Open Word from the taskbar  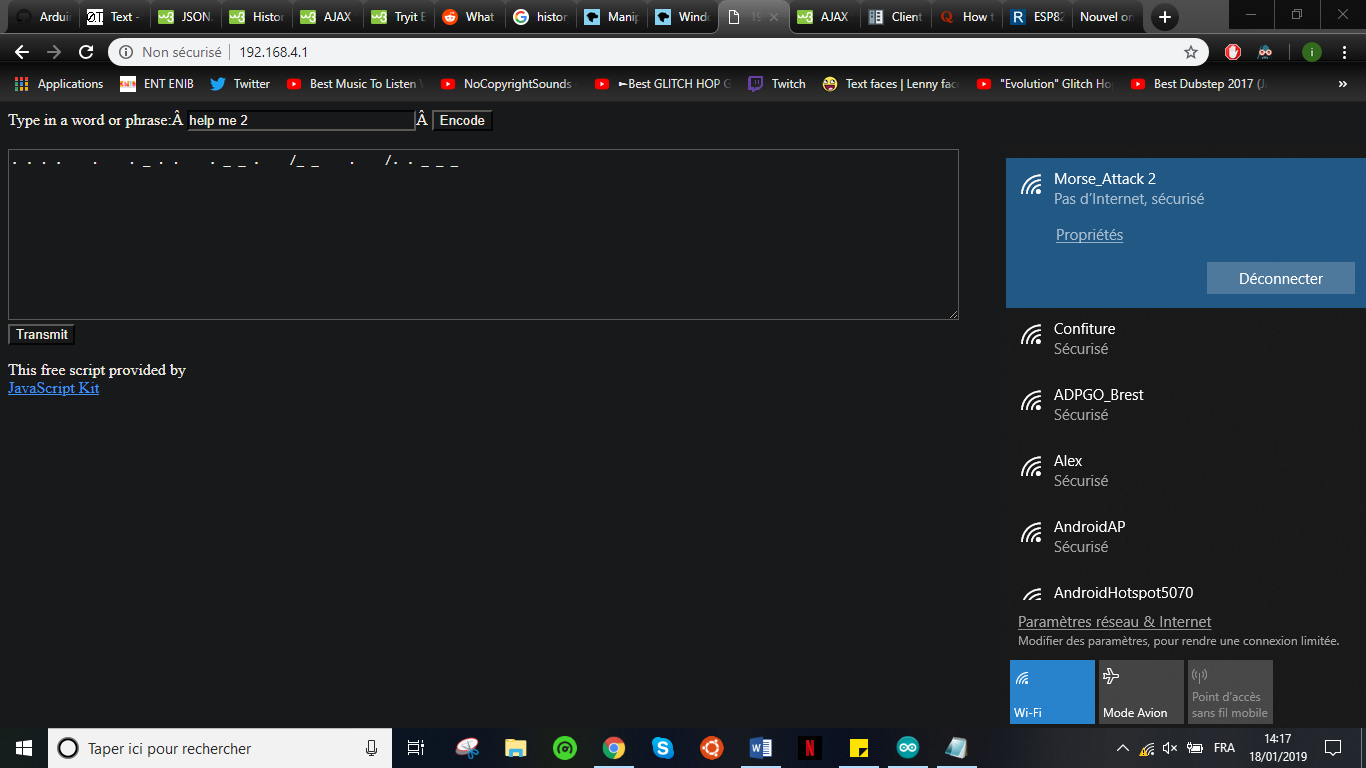[760, 748]
